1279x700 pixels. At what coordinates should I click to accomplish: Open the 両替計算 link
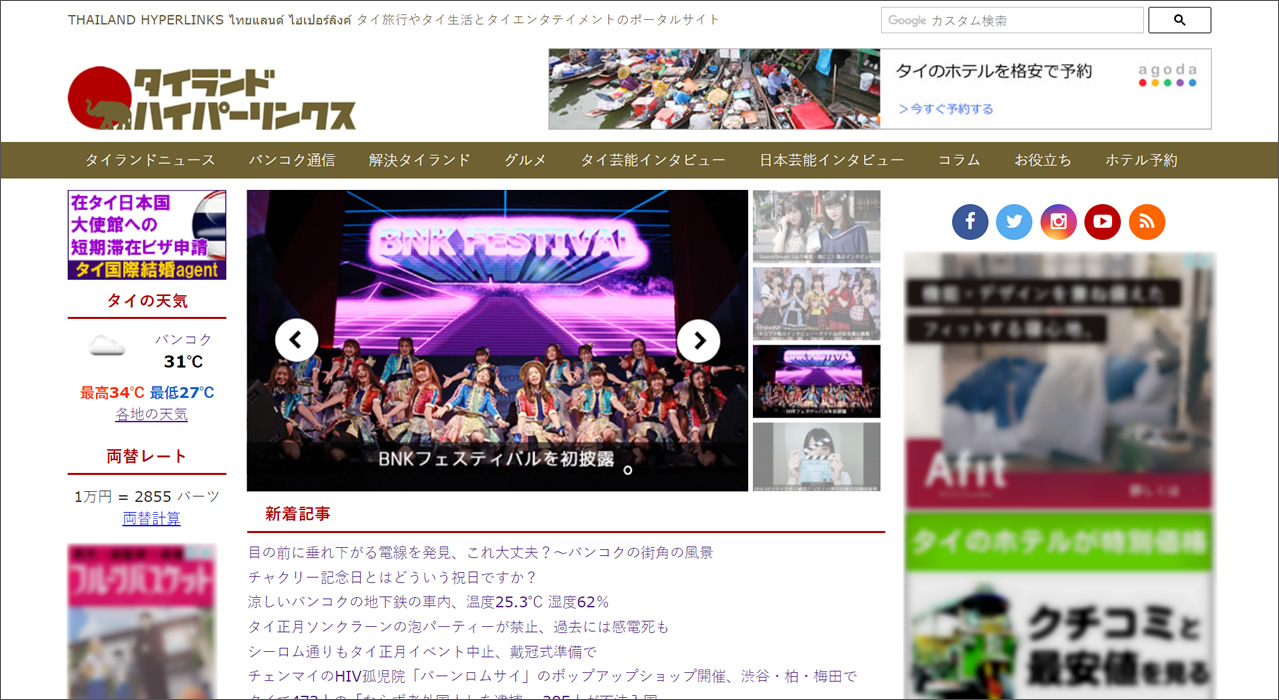(151, 518)
